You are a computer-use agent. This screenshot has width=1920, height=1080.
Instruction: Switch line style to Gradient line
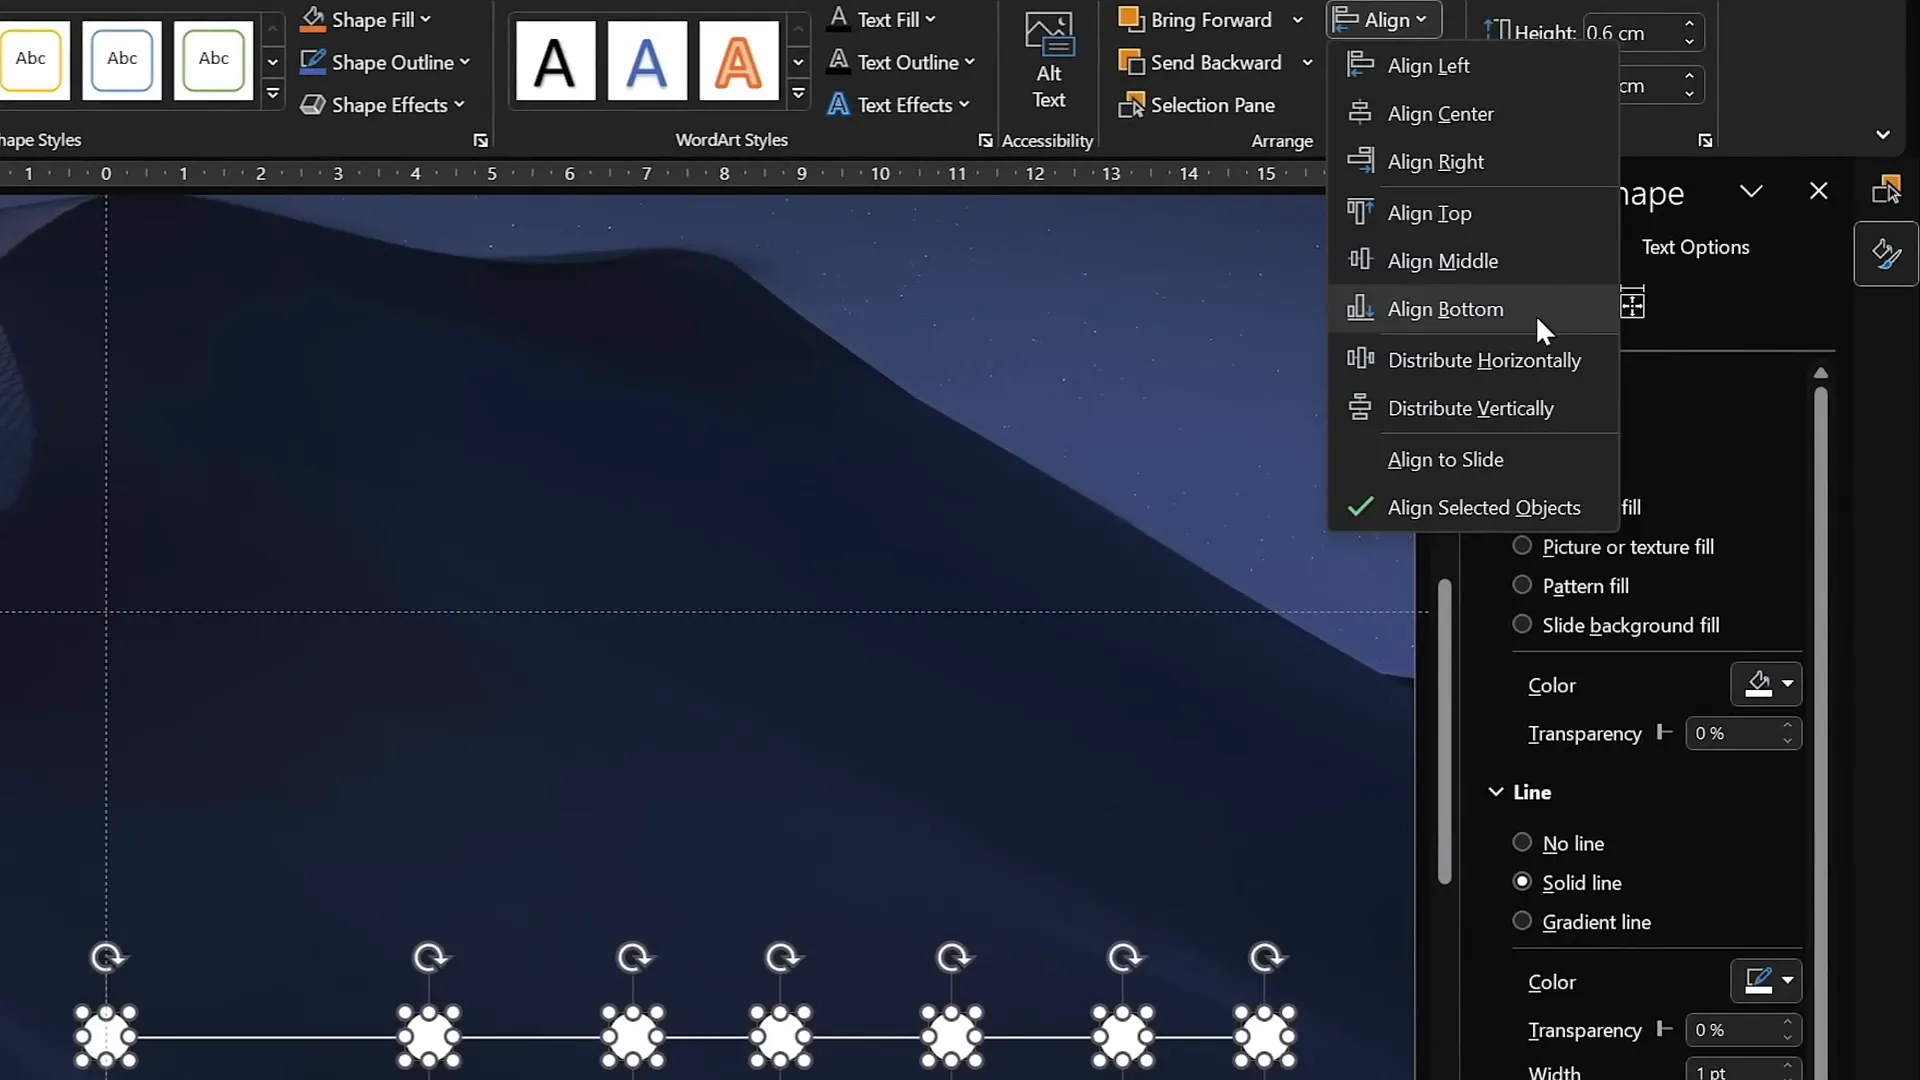click(1521, 921)
